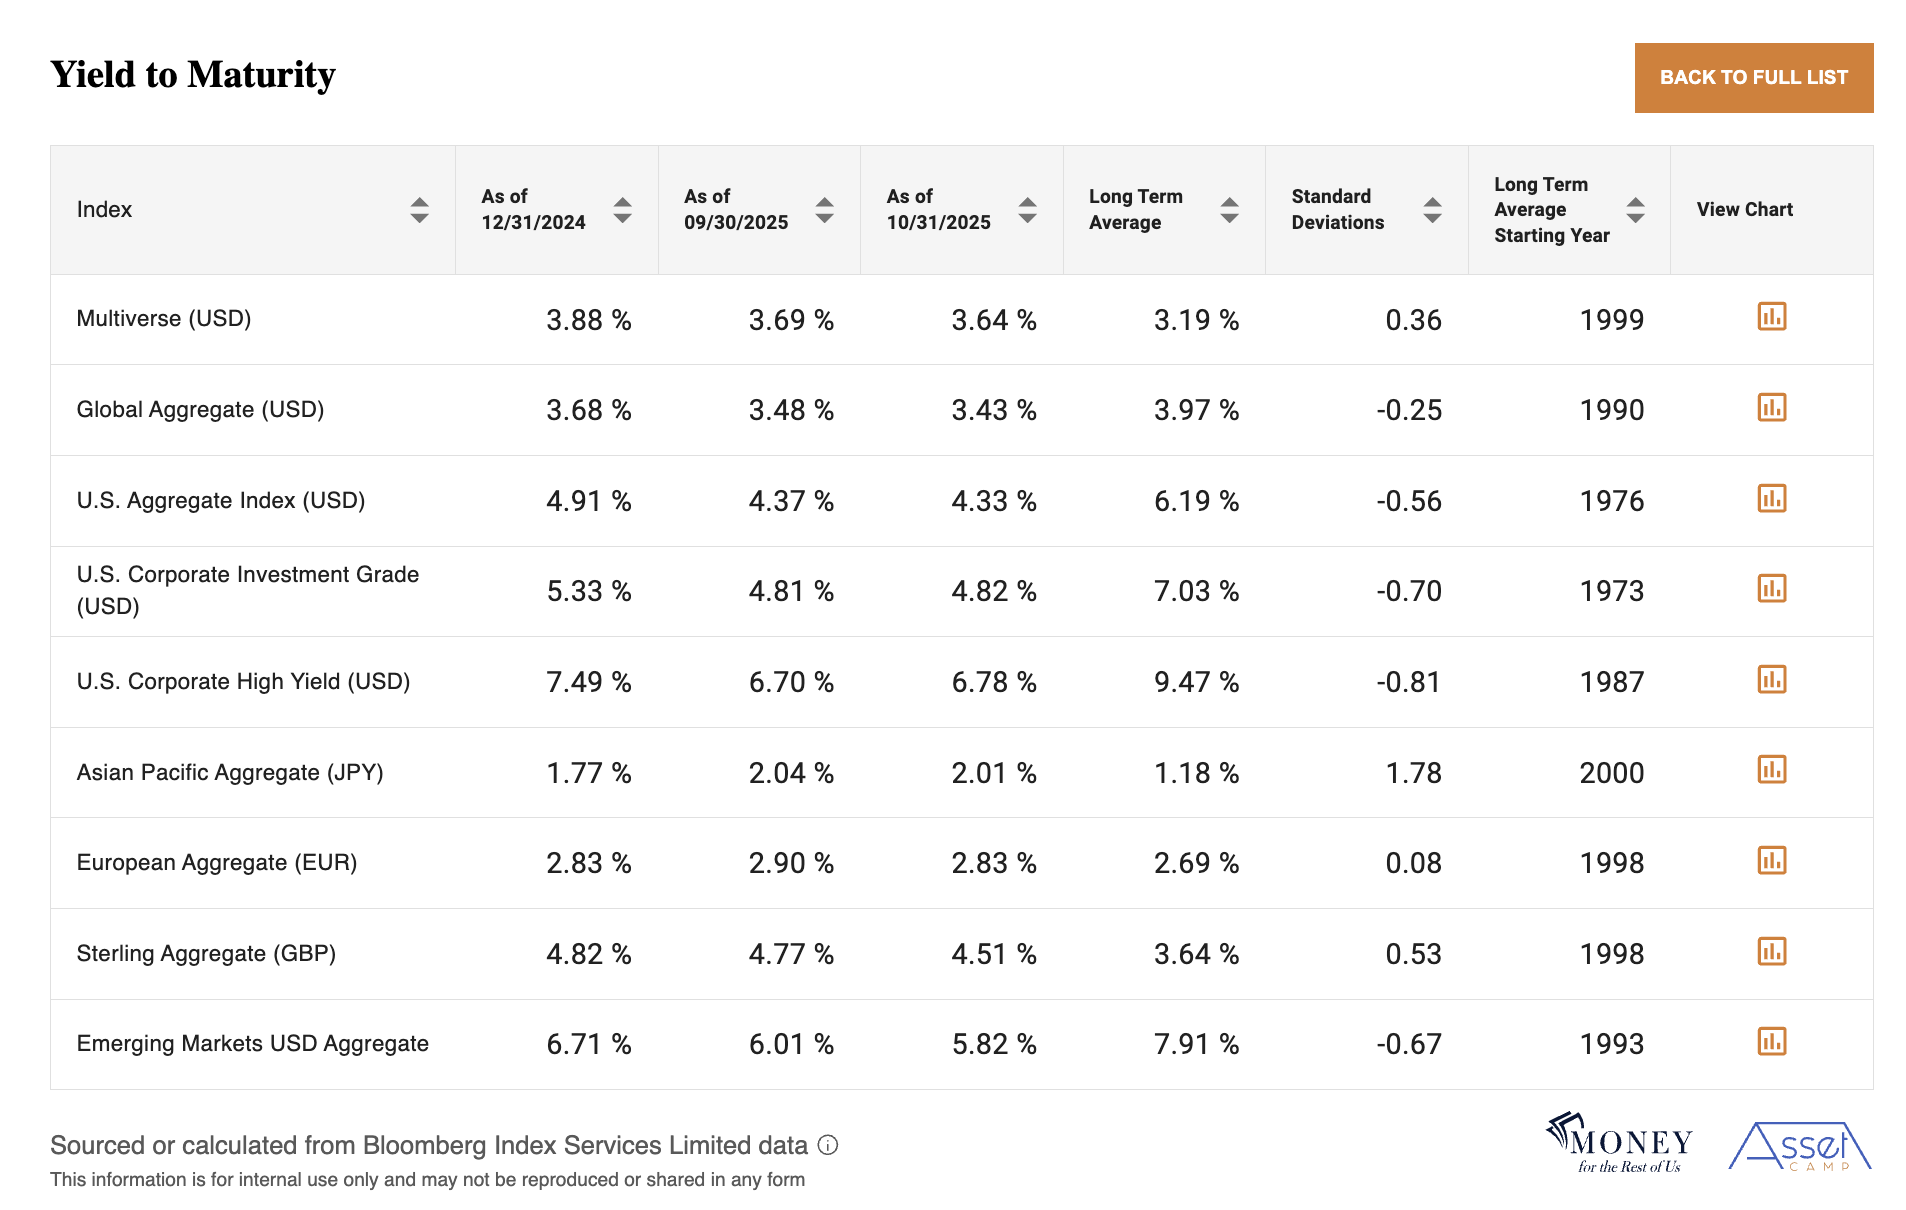1906x1210 pixels.
Task: View chart for Global Aggregate (USD)
Action: [1771, 408]
